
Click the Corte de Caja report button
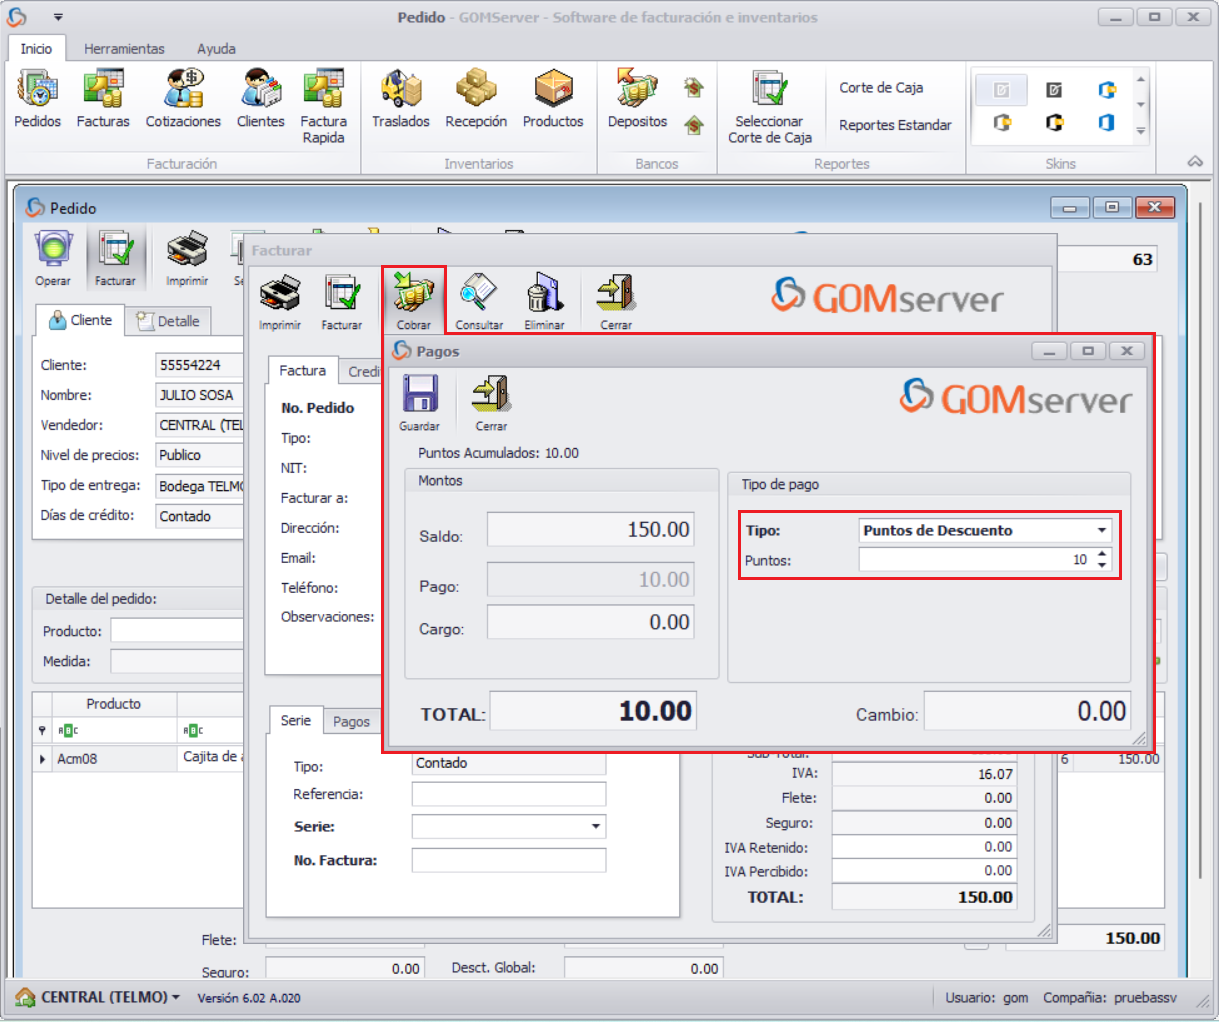(x=880, y=88)
